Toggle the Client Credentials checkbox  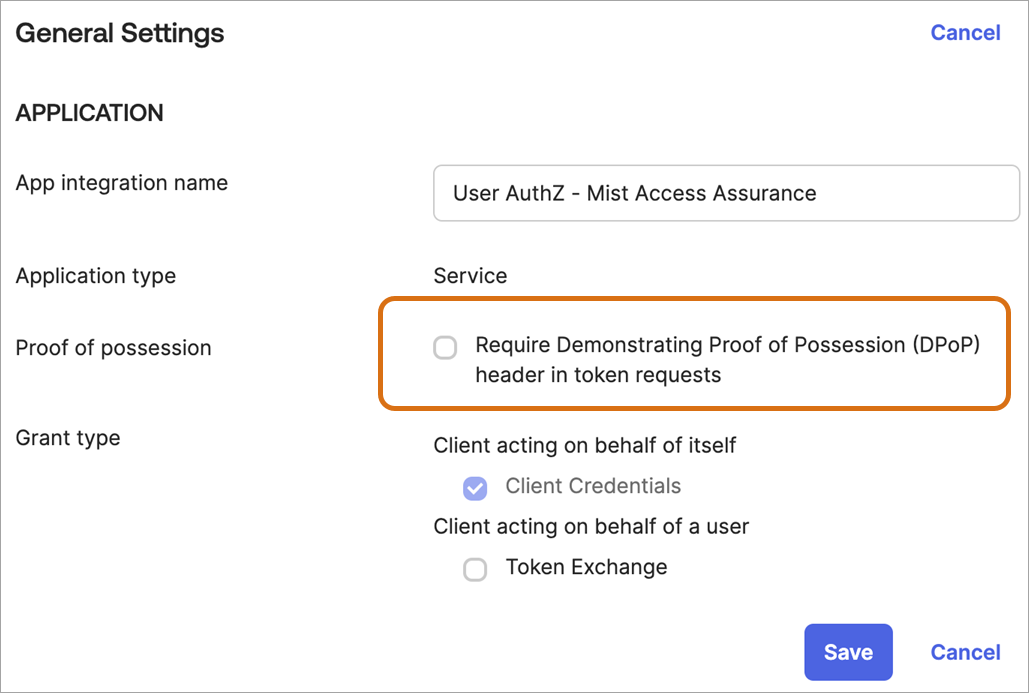[x=475, y=488]
